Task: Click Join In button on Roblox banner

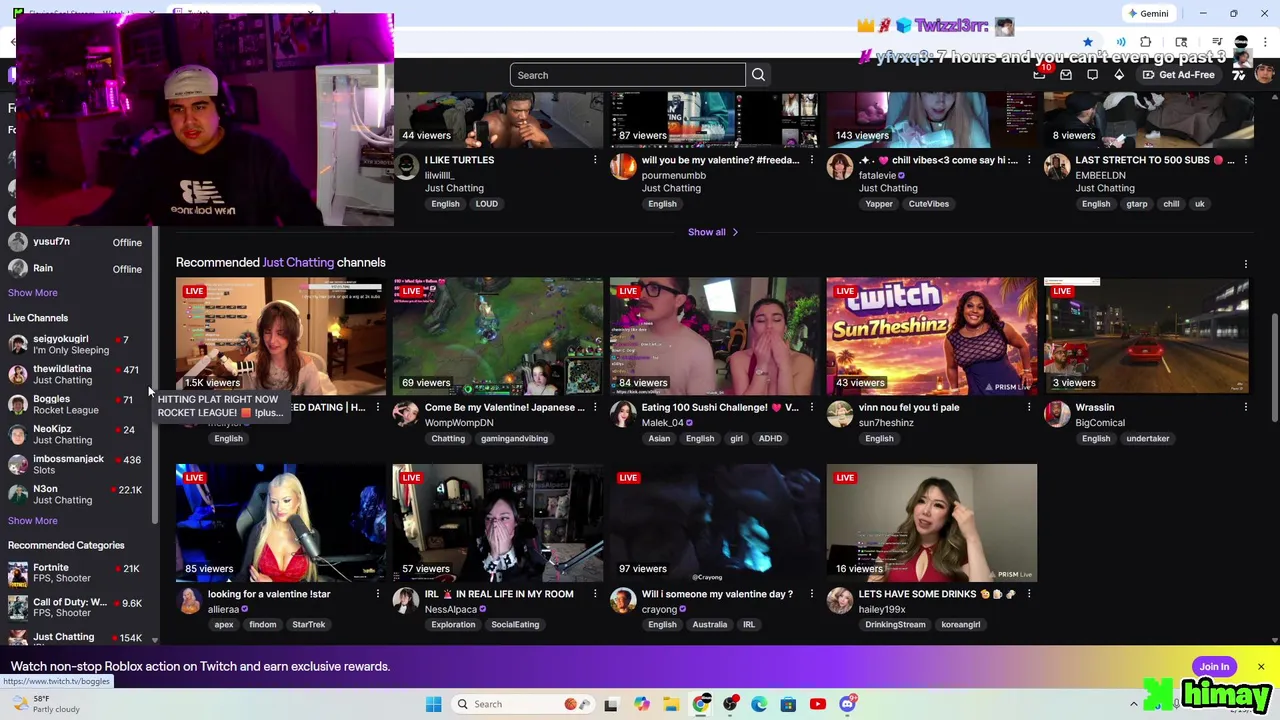Action: (1214, 667)
